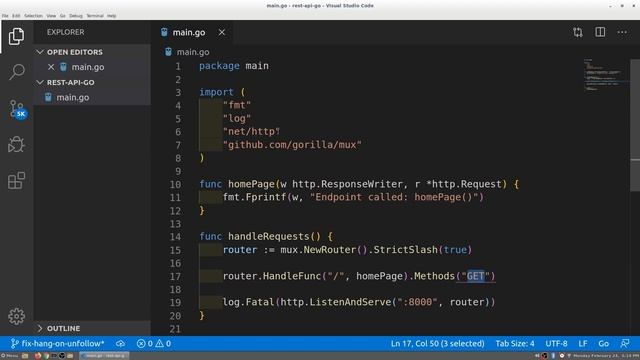Screen dimensions: 640x360
Task: Open the Search view in activity bar
Action: (x=16, y=72)
